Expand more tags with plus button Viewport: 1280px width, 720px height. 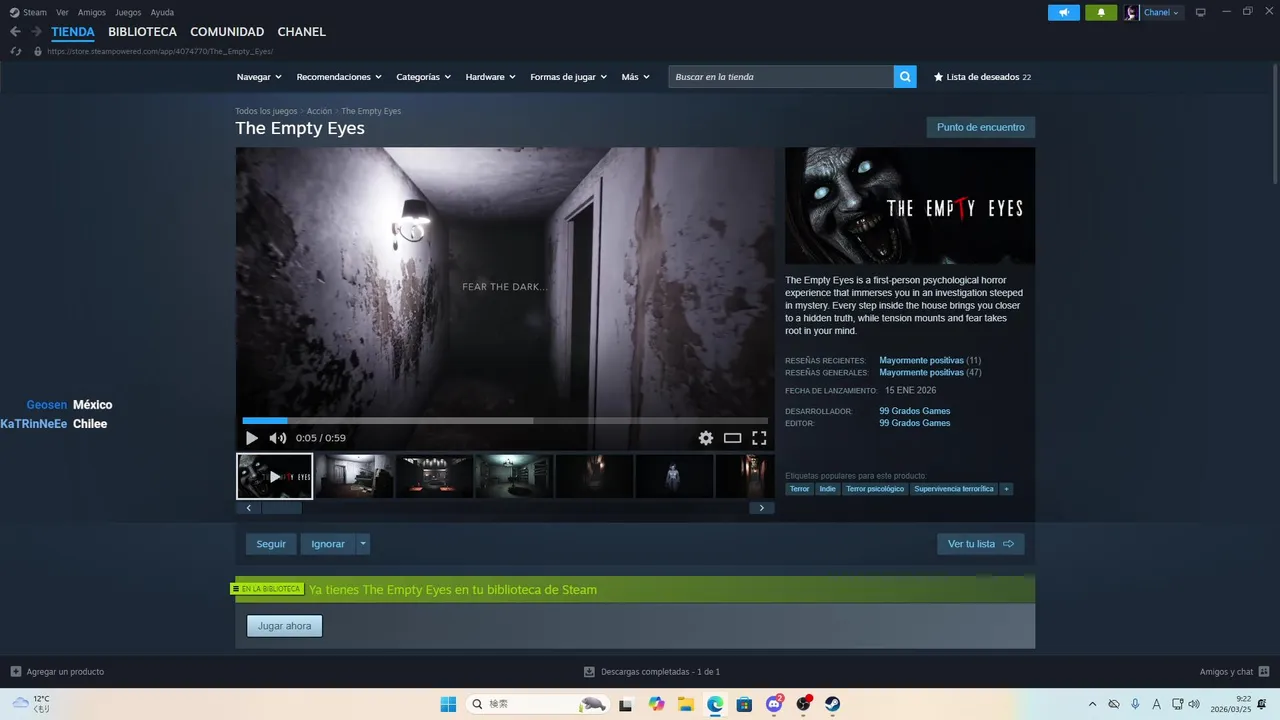click(1006, 489)
